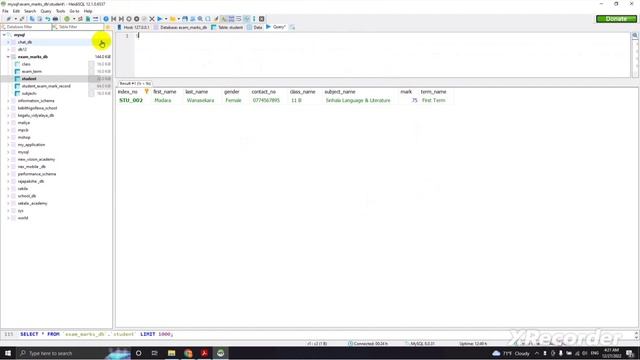Click the Load SQL file folder icon
The image size is (640, 360).
pyautogui.click(x=173, y=19)
